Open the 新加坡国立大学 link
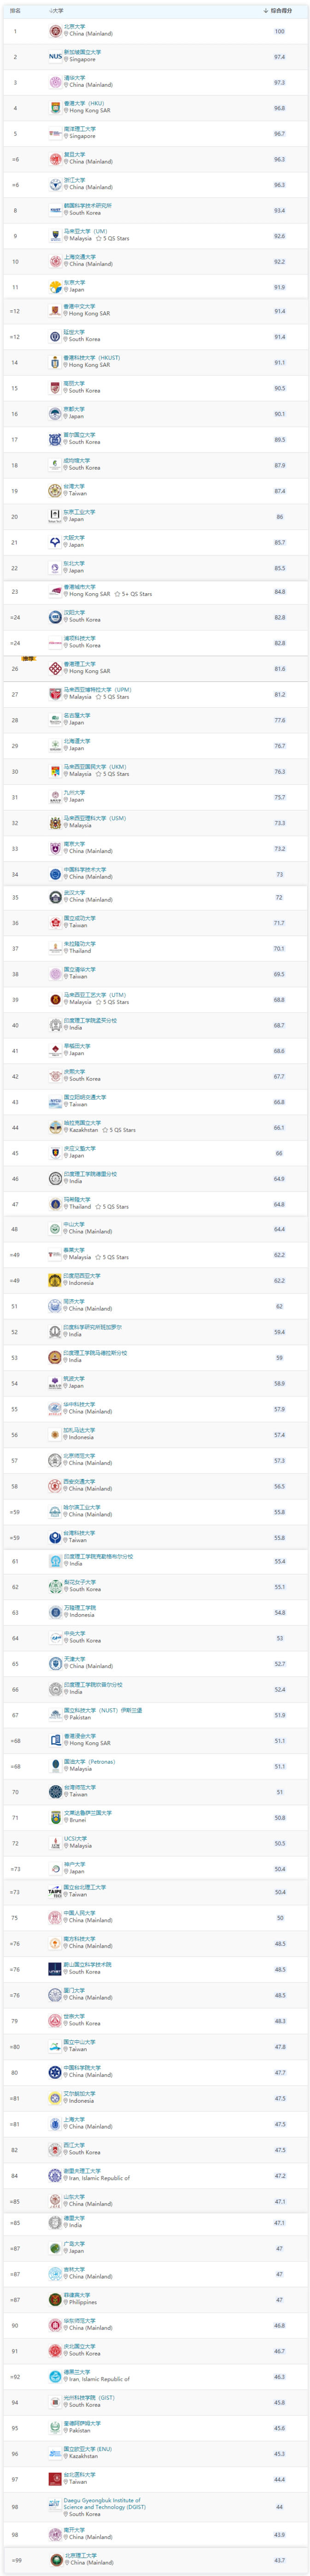Screen dimensions: 310x2576 click(83, 52)
